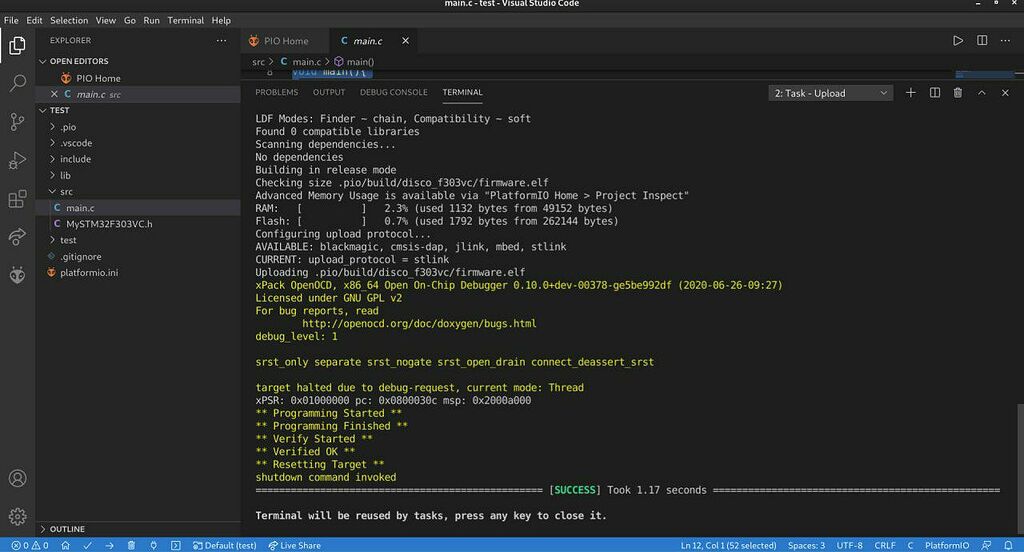Screen dimensions: 1024x552
Task: Split the editor using the split icon
Action: [982, 41]
